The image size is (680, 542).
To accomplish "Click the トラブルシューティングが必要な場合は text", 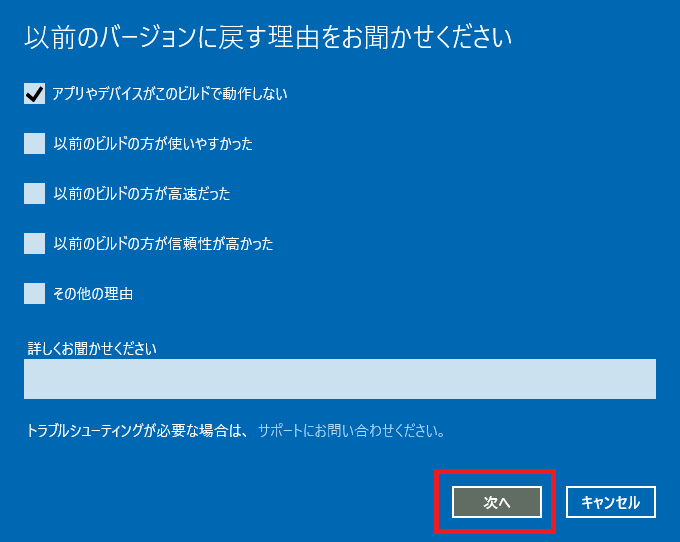I will (x=137, y=431).
